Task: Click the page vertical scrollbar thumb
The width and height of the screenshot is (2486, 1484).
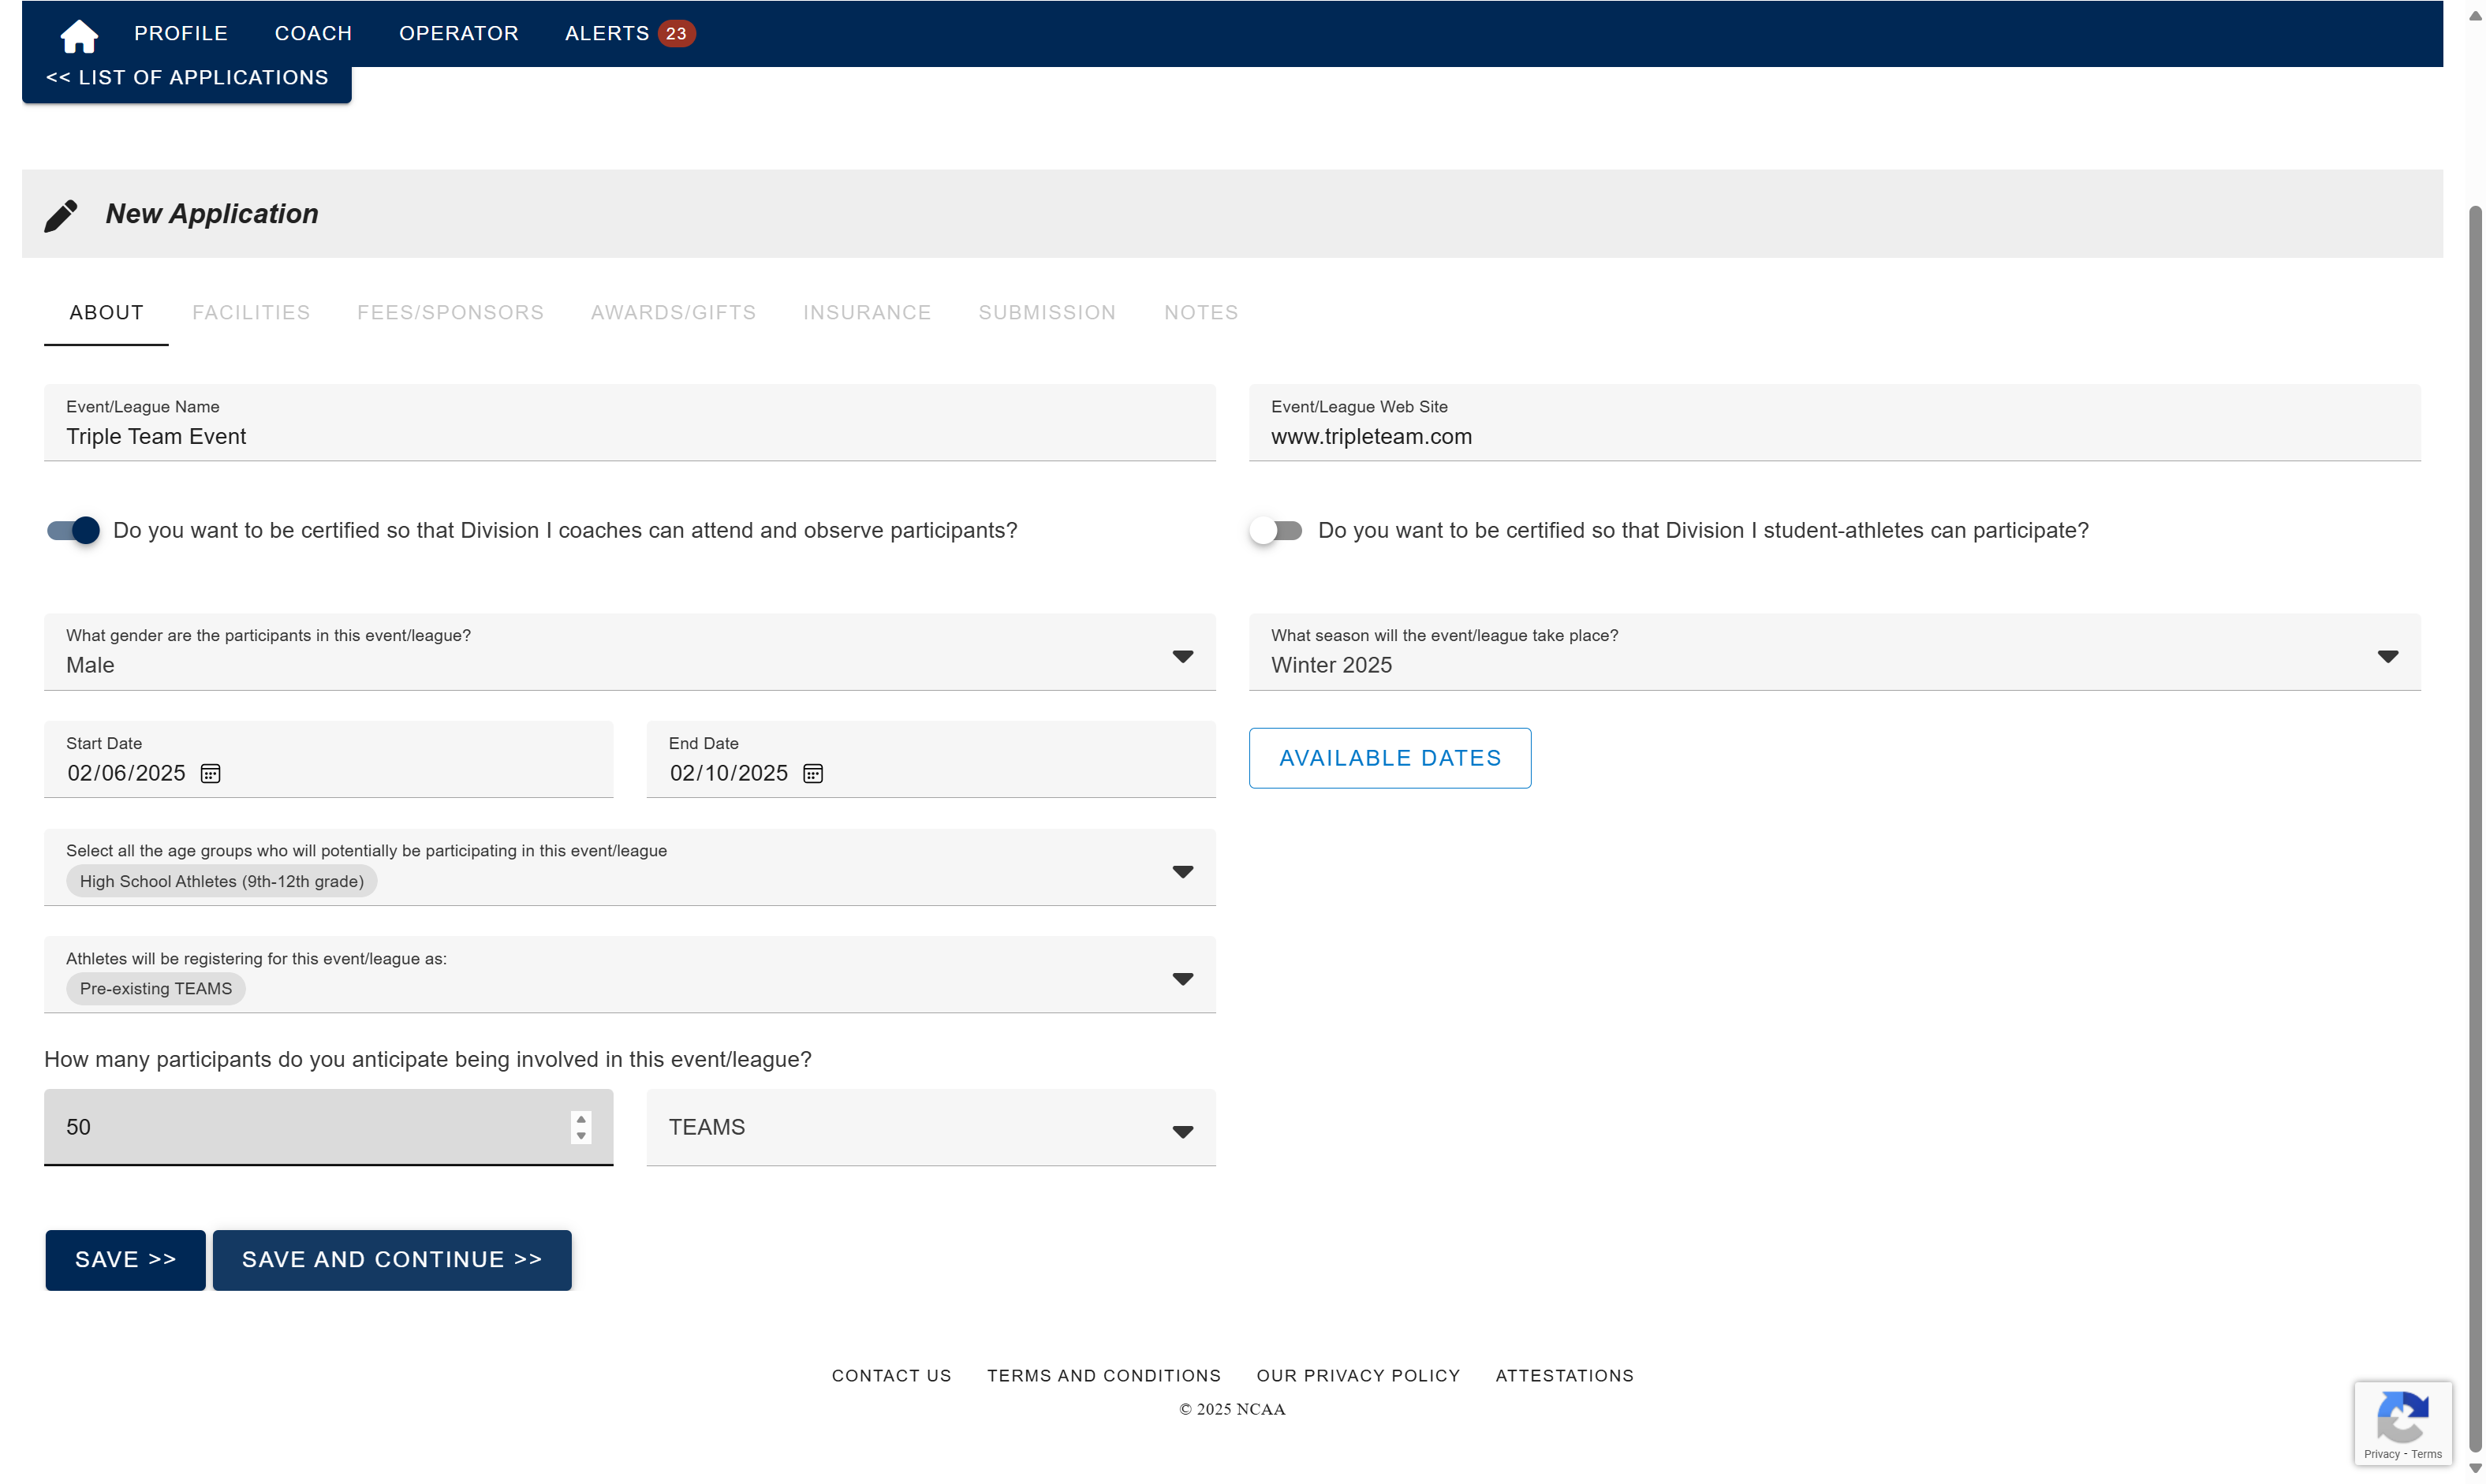Action: click(x=2475, y=828)
